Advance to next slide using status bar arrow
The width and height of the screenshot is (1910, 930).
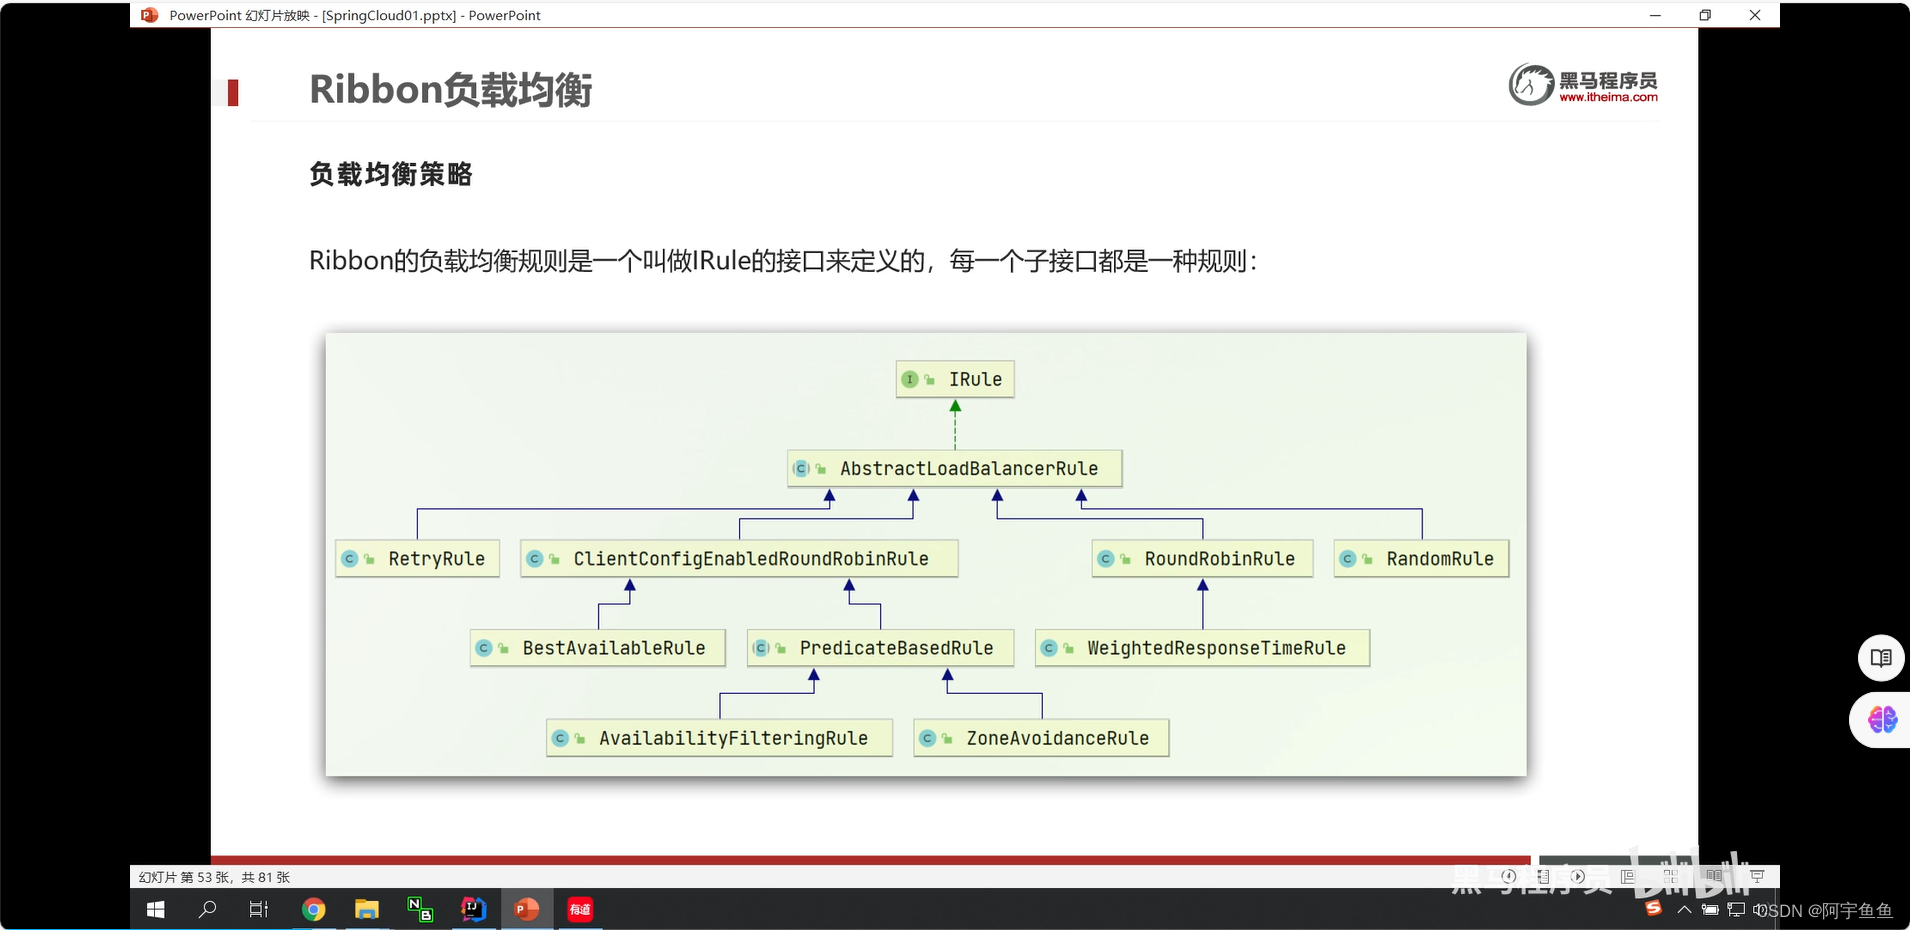pyautogui.click(x=1578, y=876)
